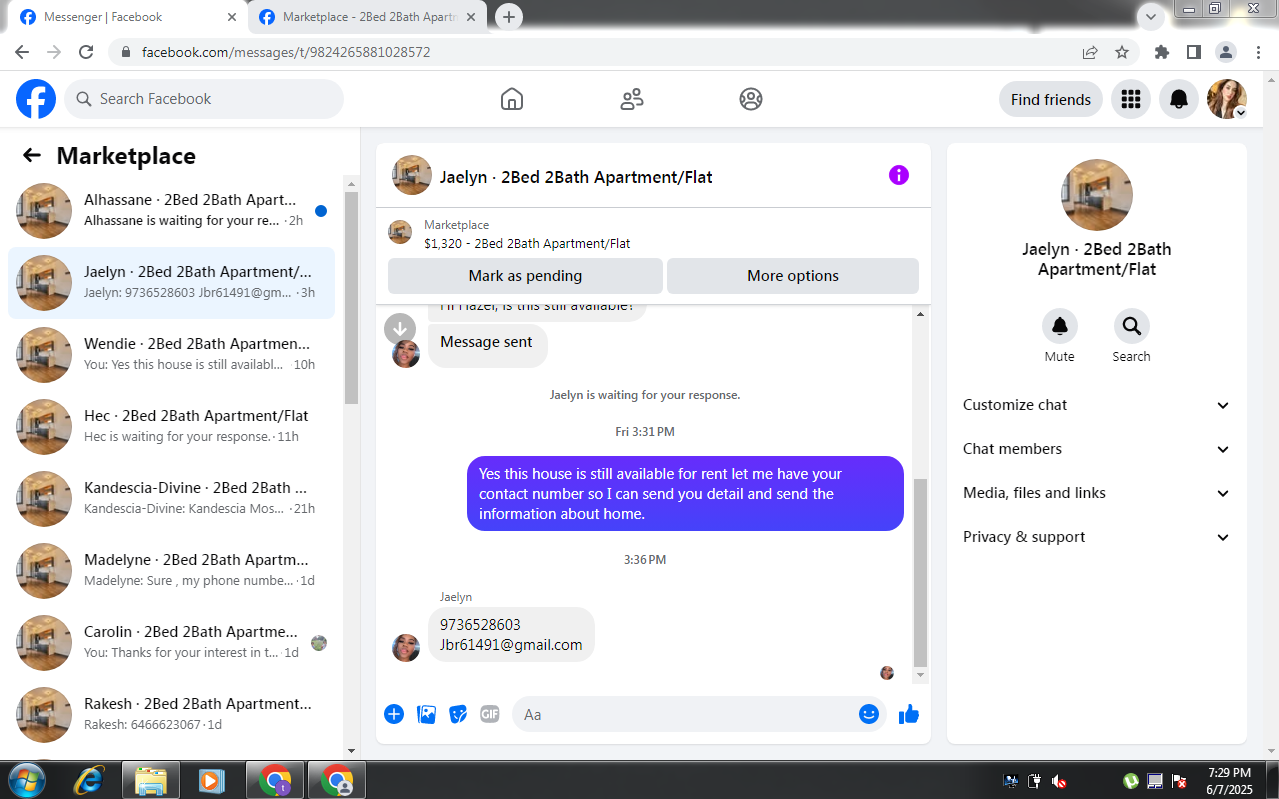Click in the Search Facebook field

point(204,99)
